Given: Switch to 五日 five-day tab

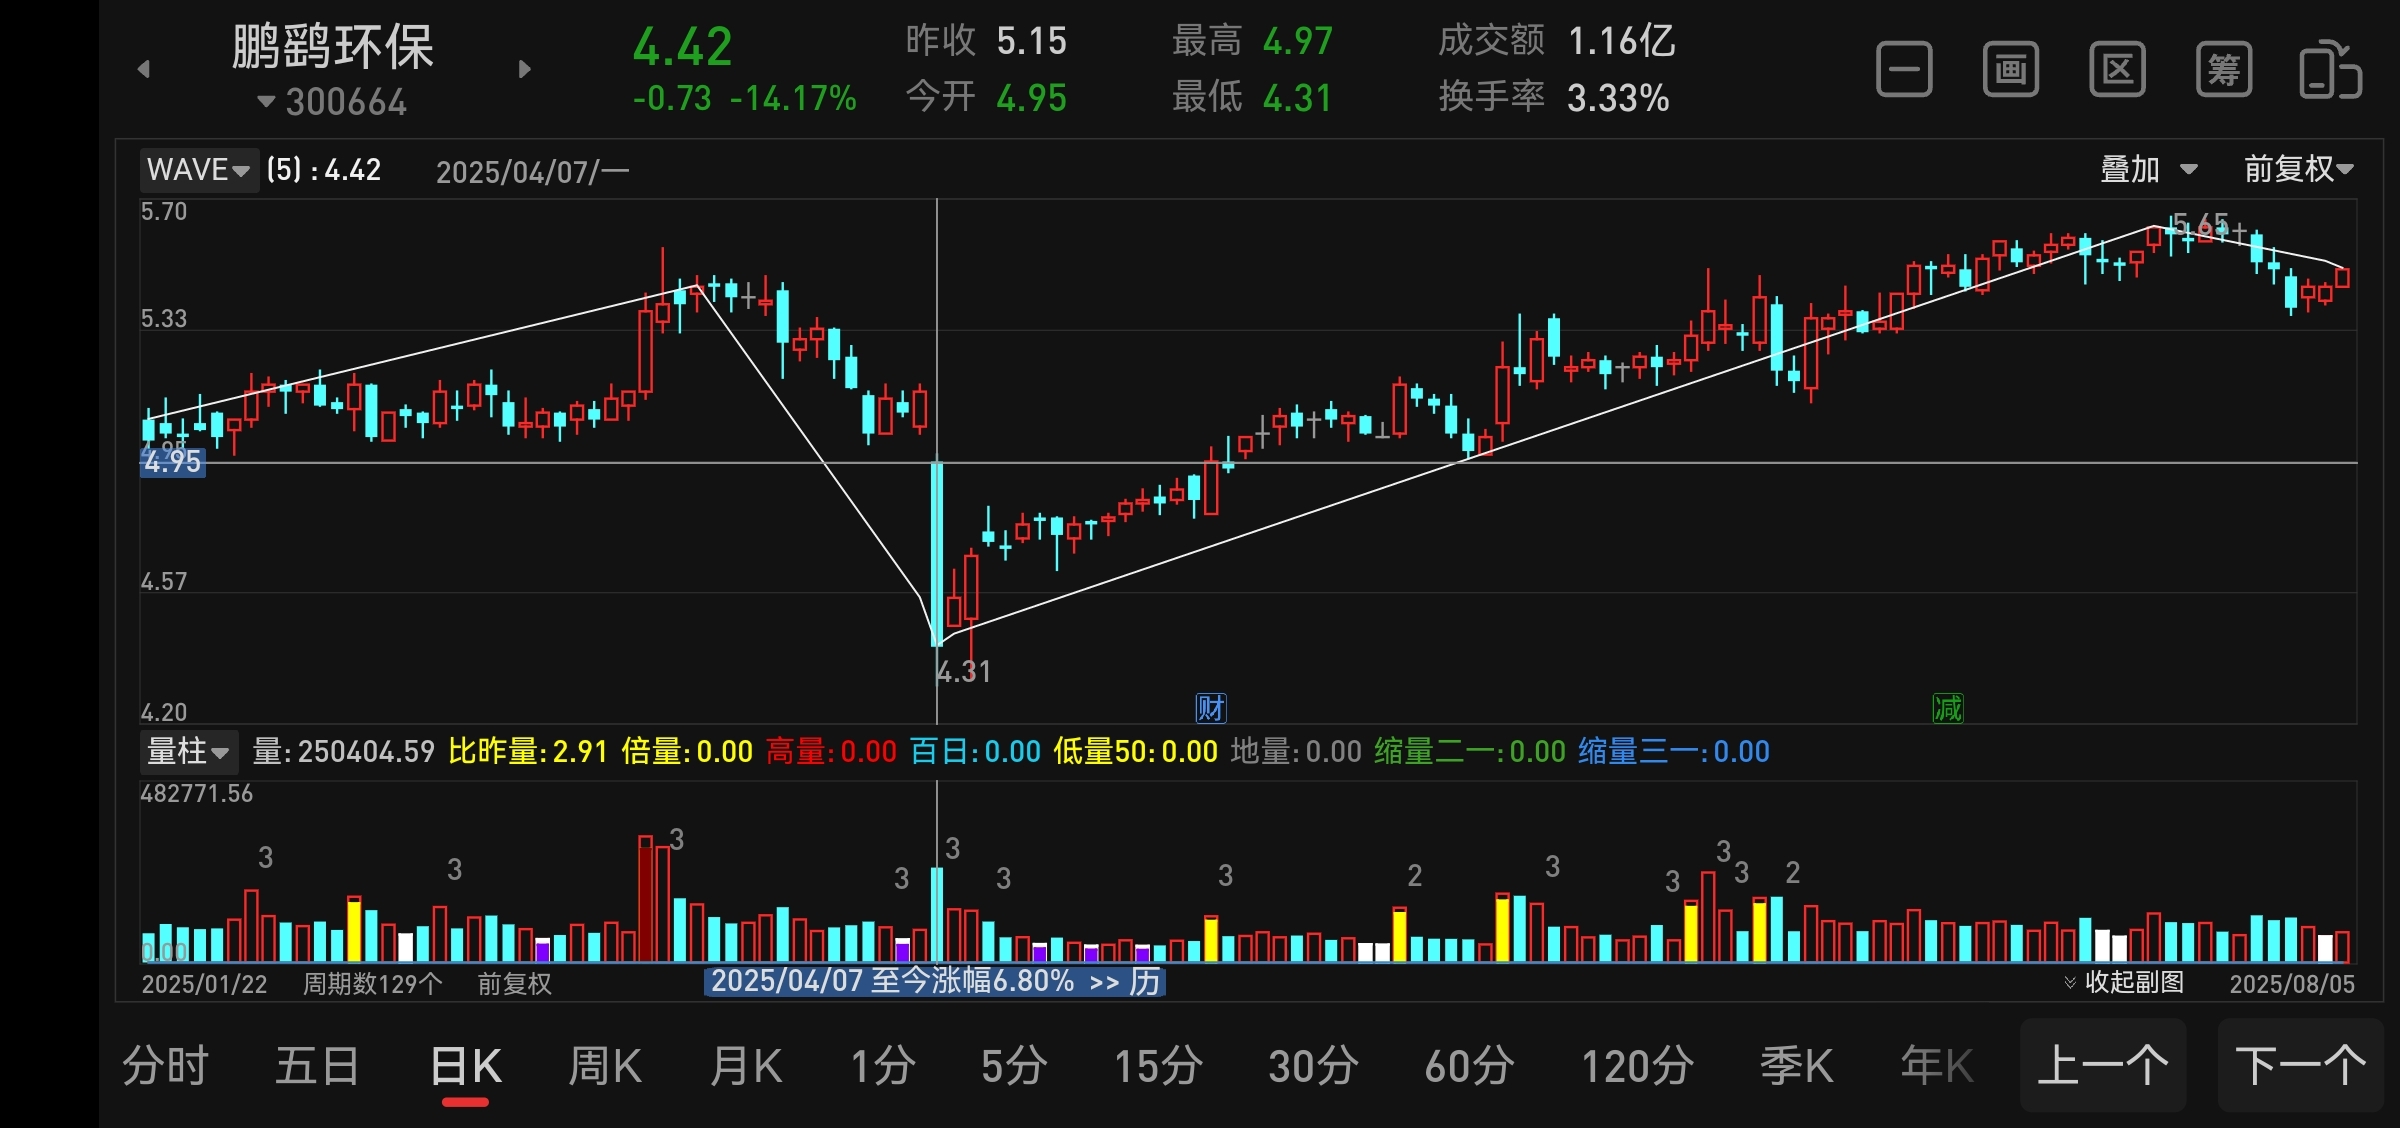Looking at the screenshot, I should click(317, 1066).
